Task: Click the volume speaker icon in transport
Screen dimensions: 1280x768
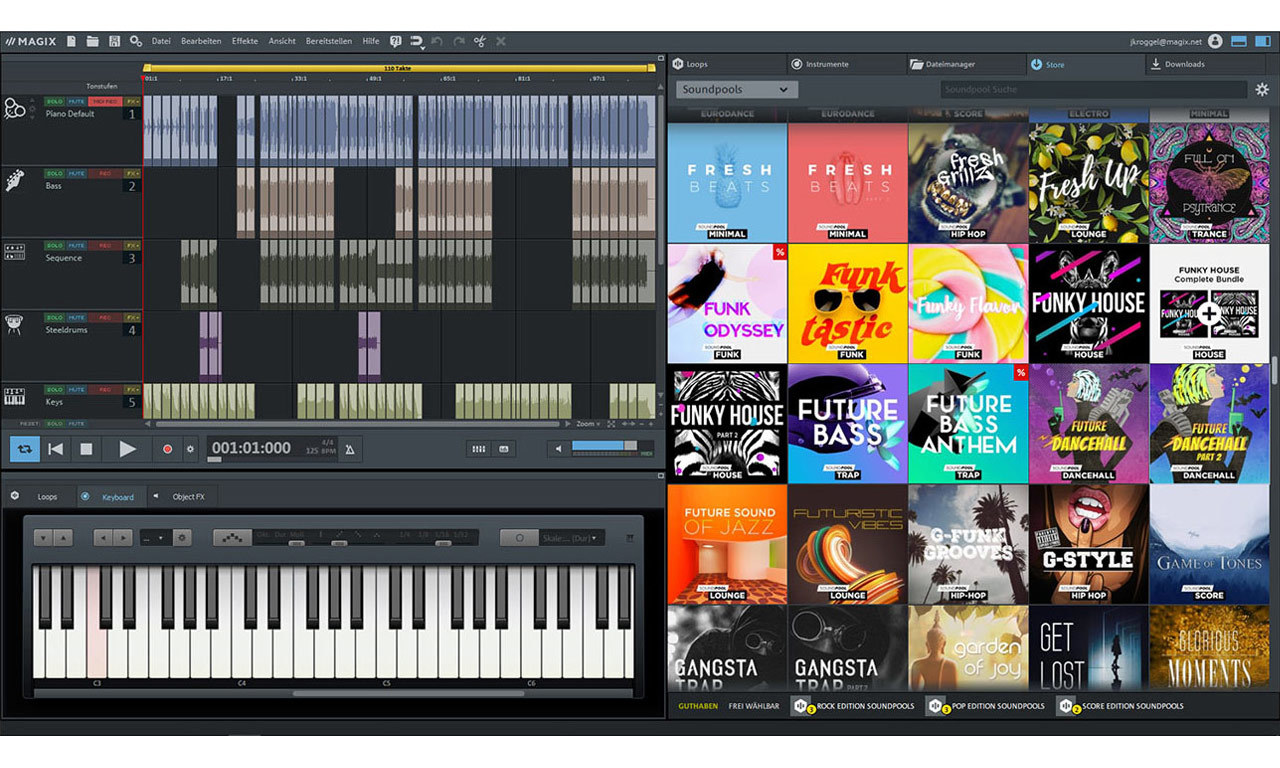Action: (x=558, y=449)
